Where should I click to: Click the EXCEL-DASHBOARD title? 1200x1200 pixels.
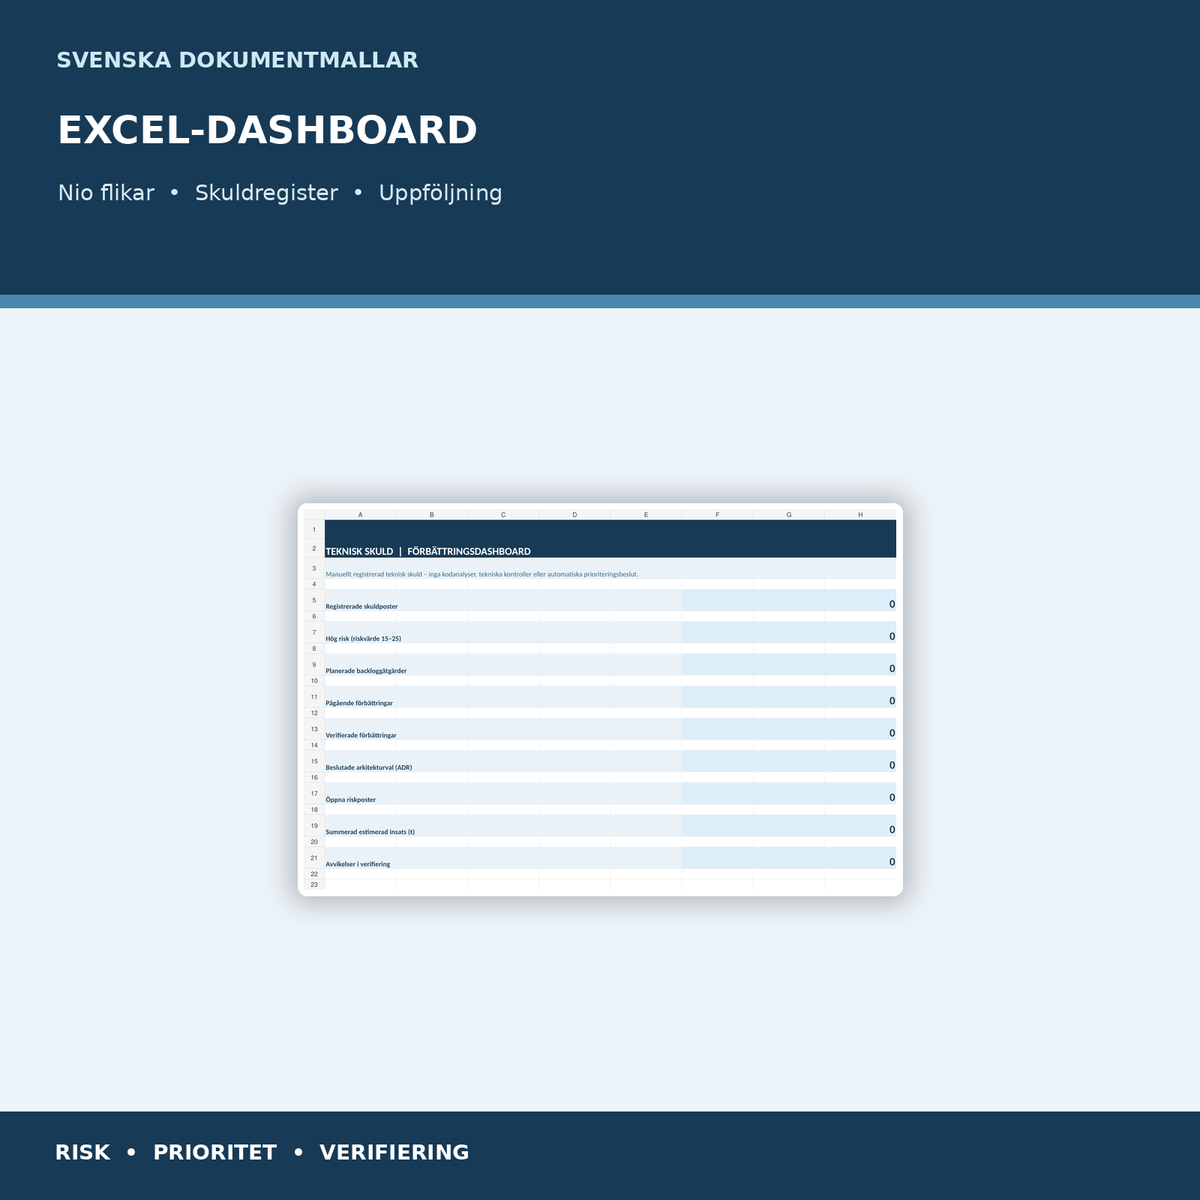click(x=267, y=130)
